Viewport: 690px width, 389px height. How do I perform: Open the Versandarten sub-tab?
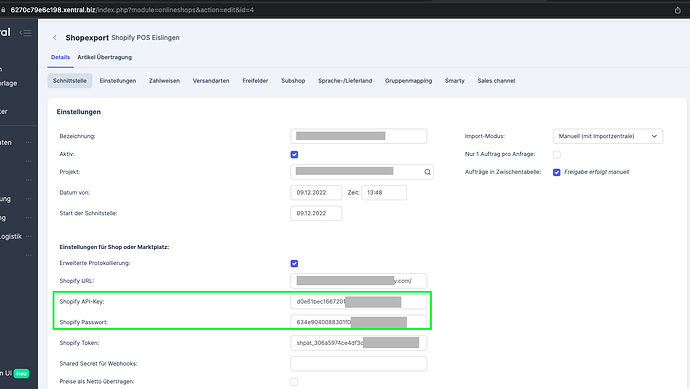click(x=211, y=81)
